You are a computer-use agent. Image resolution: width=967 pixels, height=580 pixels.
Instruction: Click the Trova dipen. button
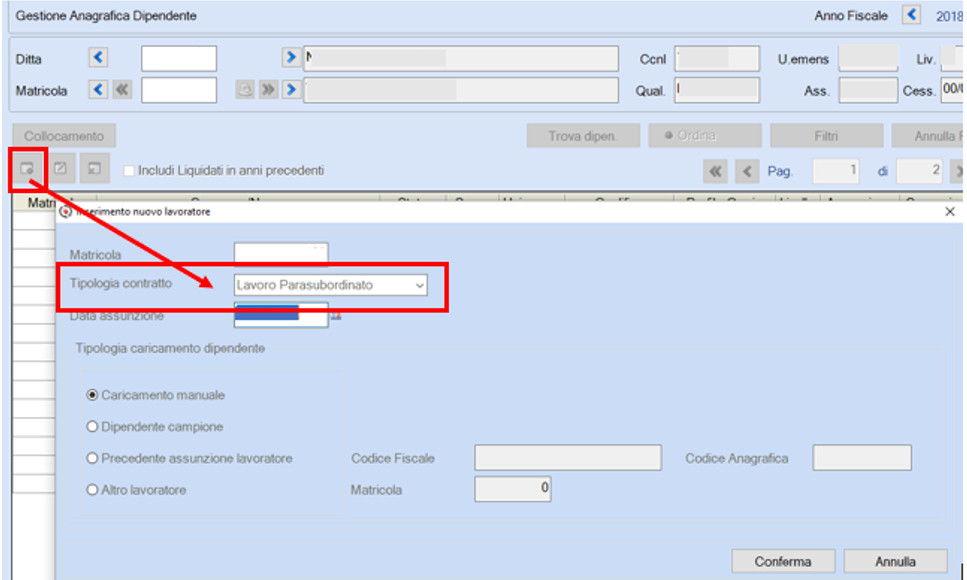[x=583, y=136]
